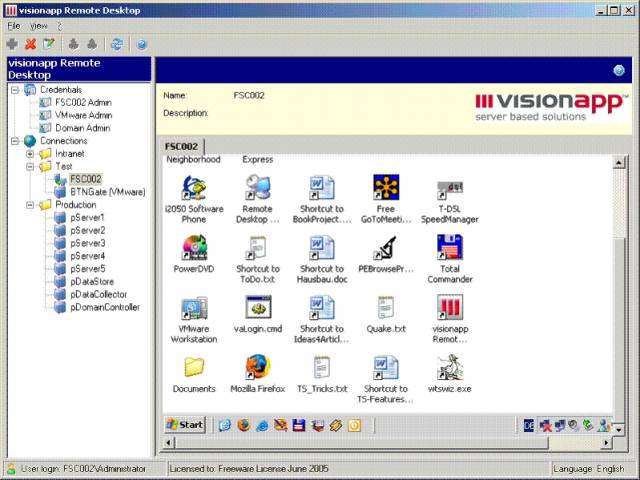This screenshot has width=640, height=480.
Task: Click Firefox icon in remote quick launch
Action: [x=244, y=425]
